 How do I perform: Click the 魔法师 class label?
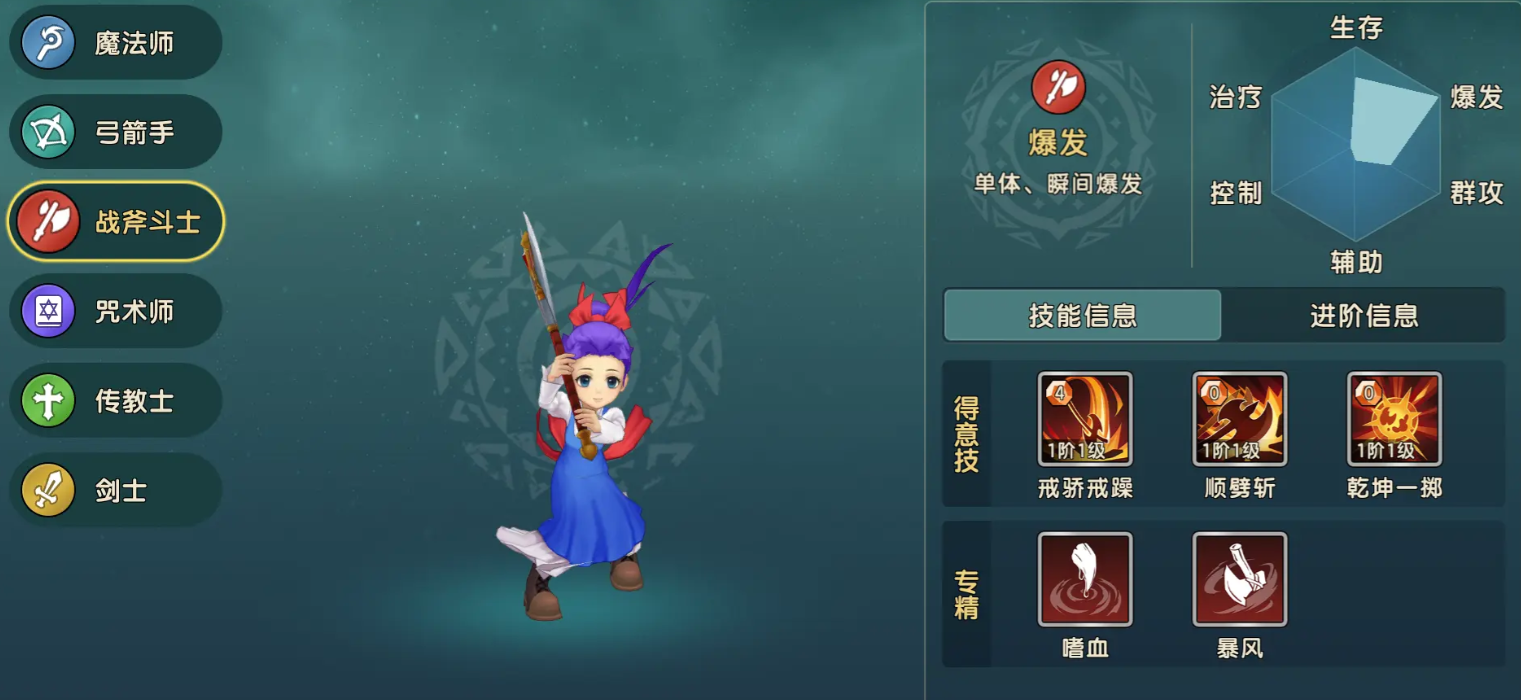[x=134, y=43]
